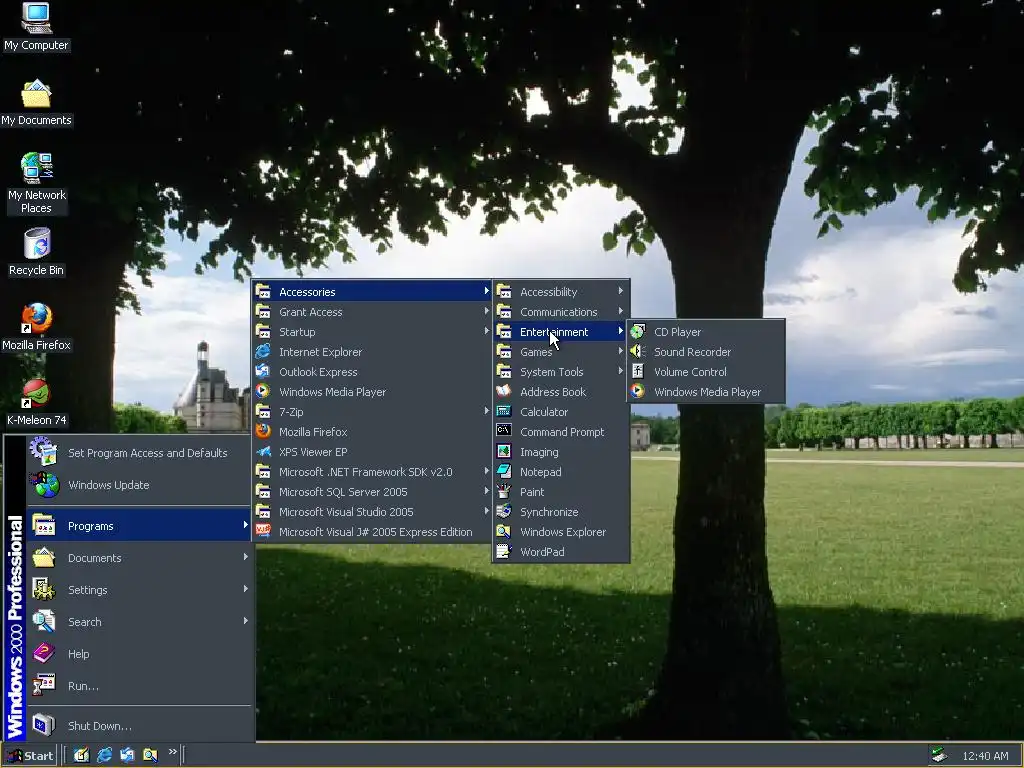The height and width of the screenshot is (768, 1024).
Task: Expand the 7-Zip submenu arrow
Action: tap(487, 411)
